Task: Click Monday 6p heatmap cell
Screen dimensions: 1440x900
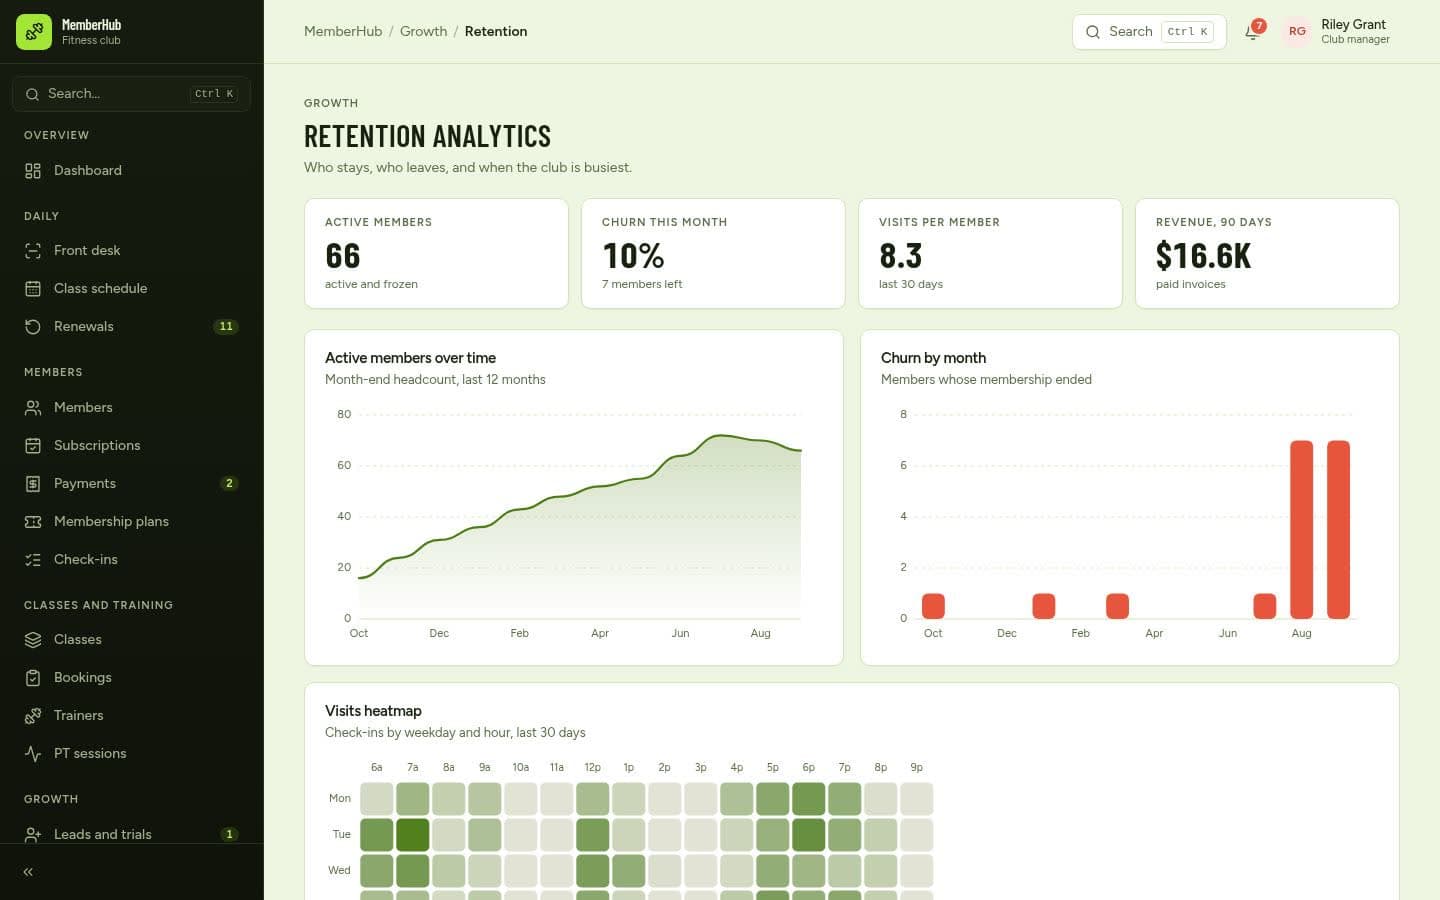Action: [x=808, y=799]
